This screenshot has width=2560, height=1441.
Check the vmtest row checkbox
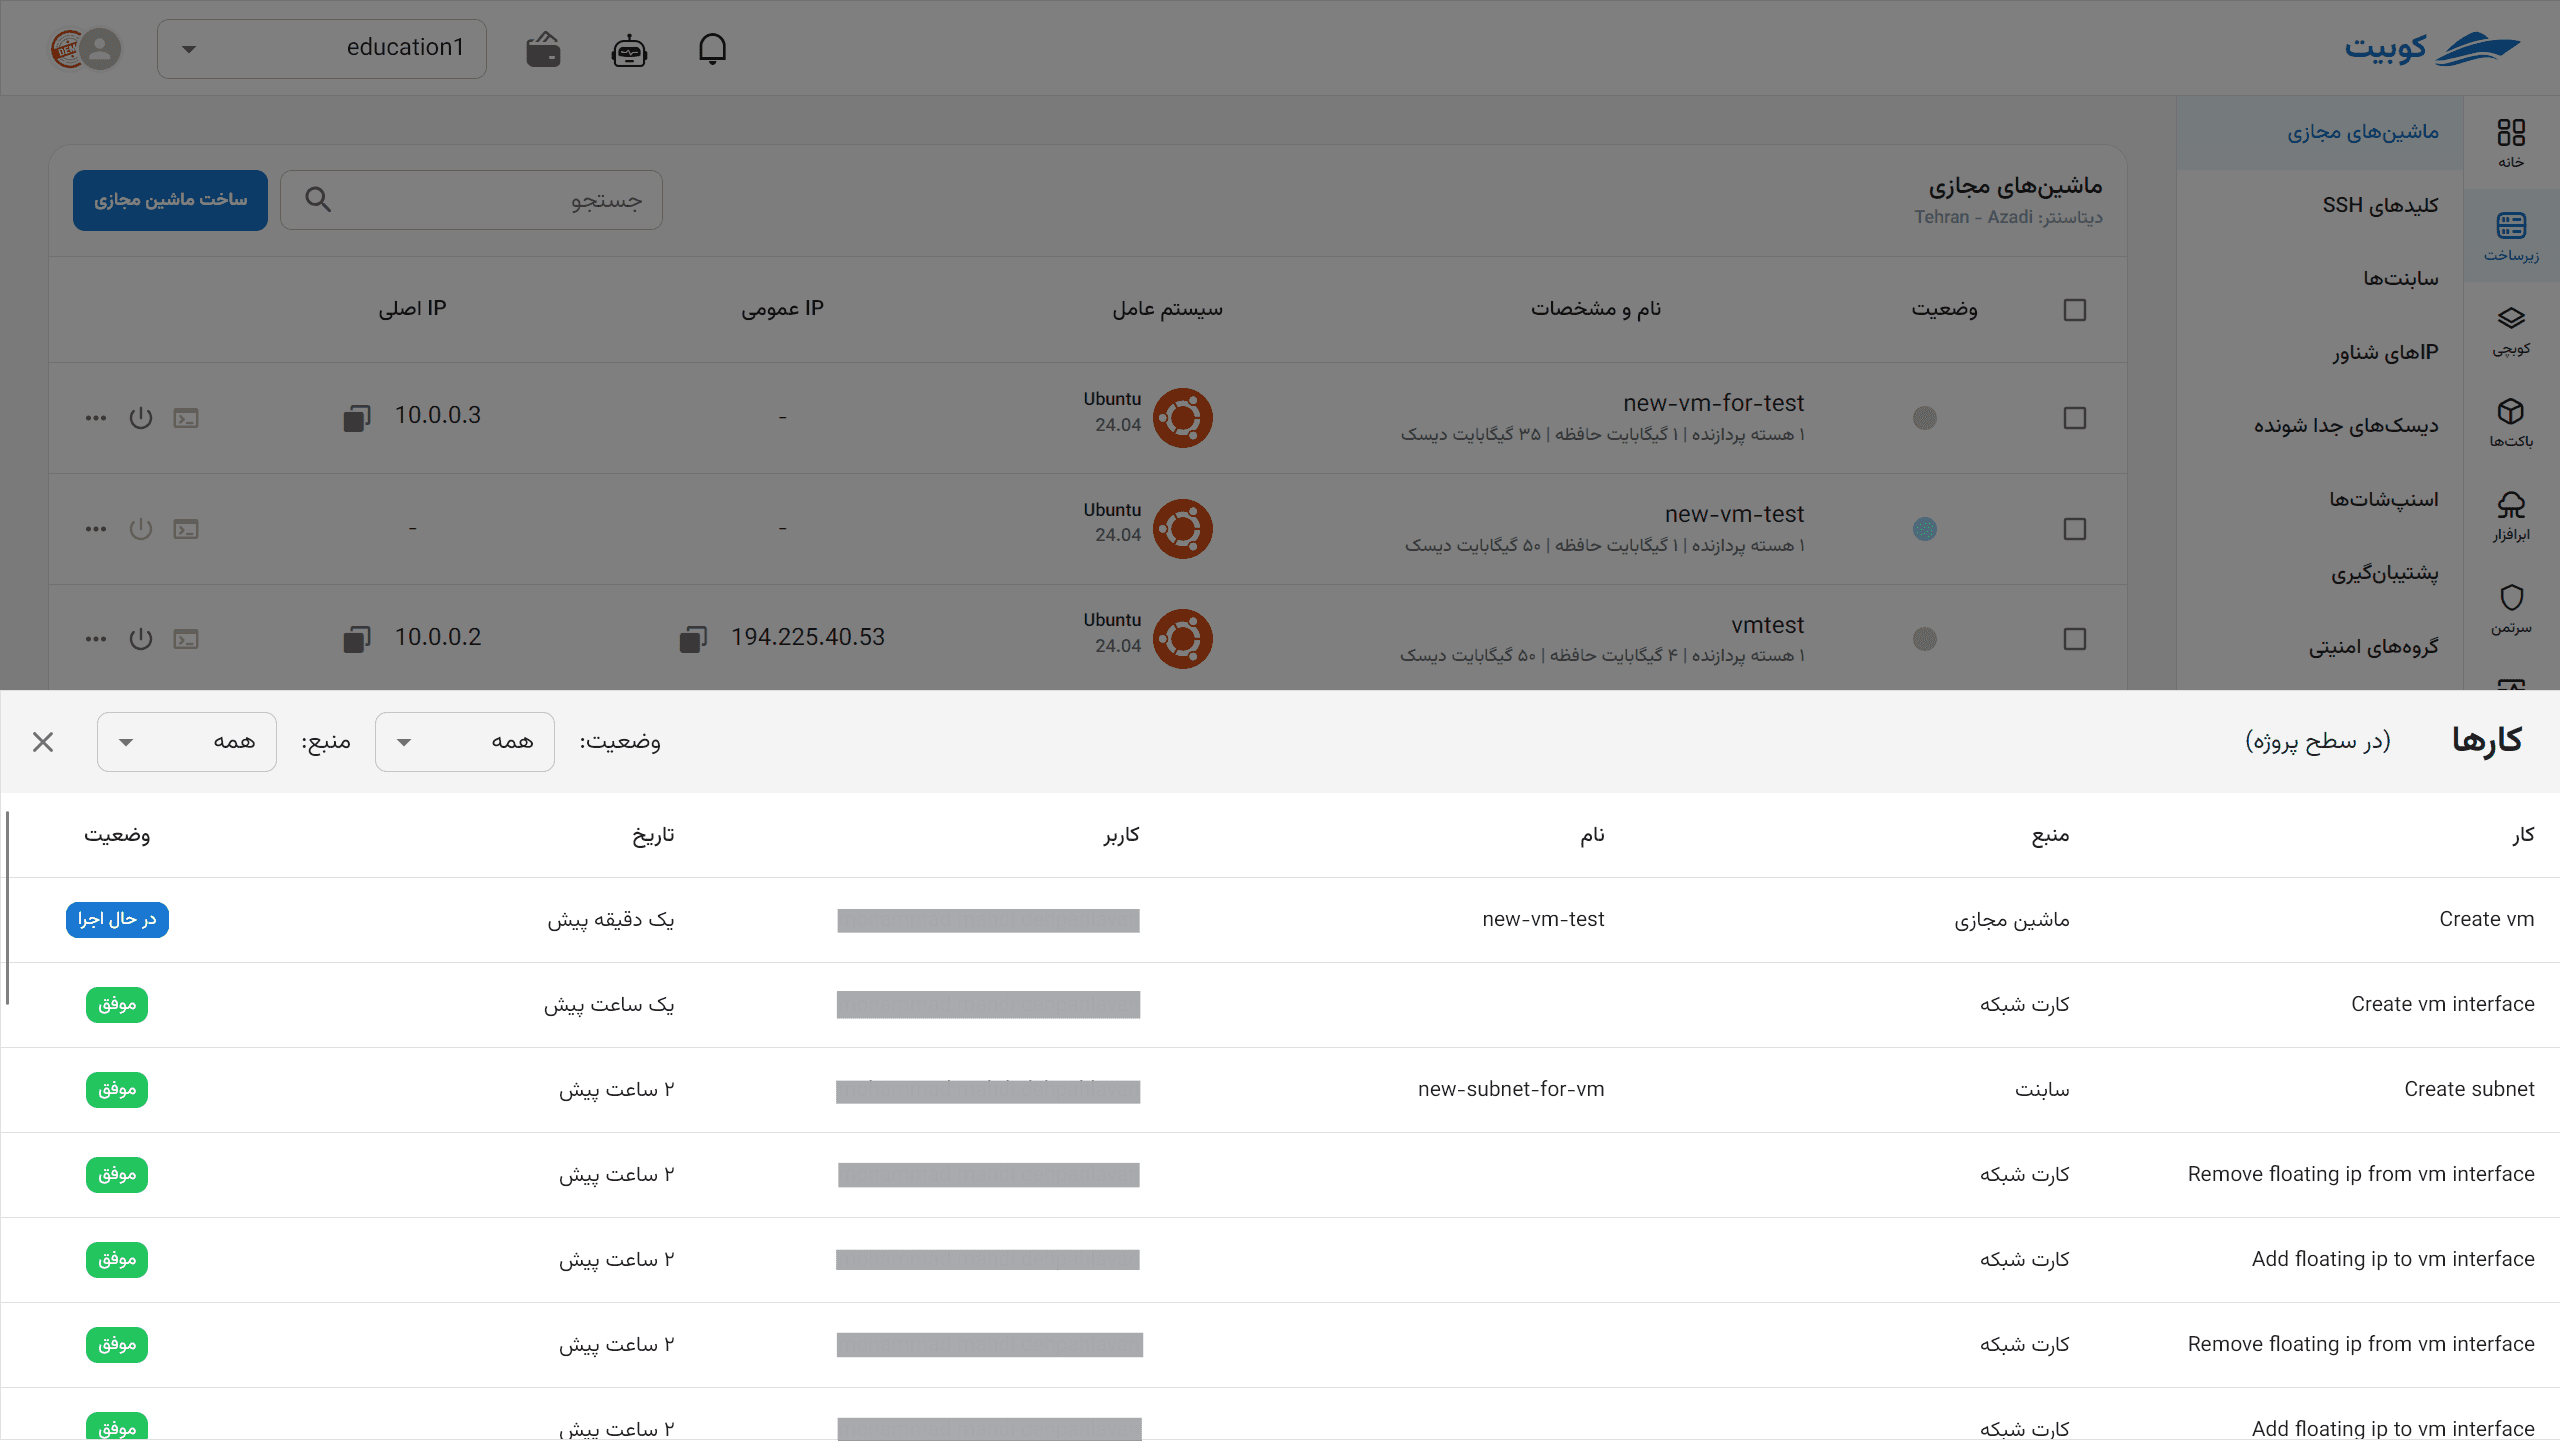pos(2075,638)
